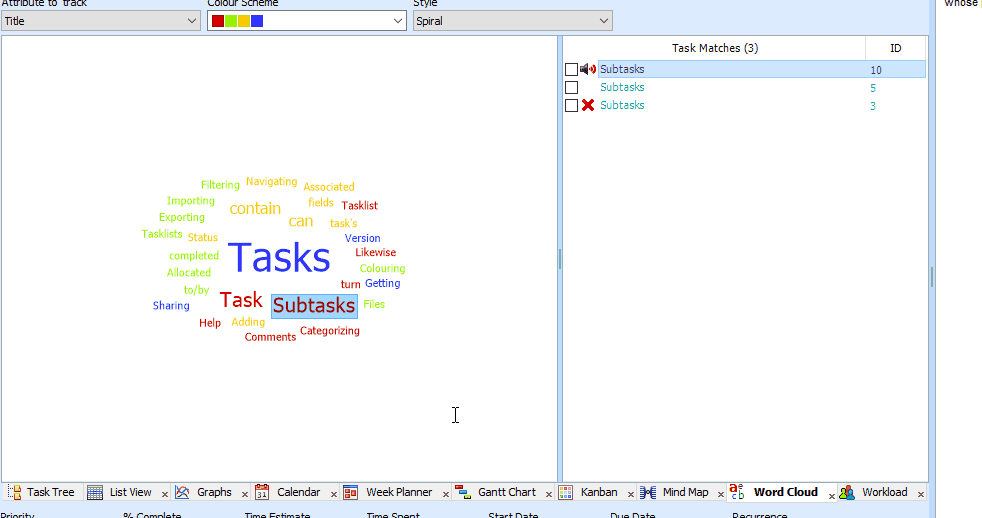The width and height of the screenshot is (982, 518).
Task: Open the Workload tab
Action: [x=884, y=492]
